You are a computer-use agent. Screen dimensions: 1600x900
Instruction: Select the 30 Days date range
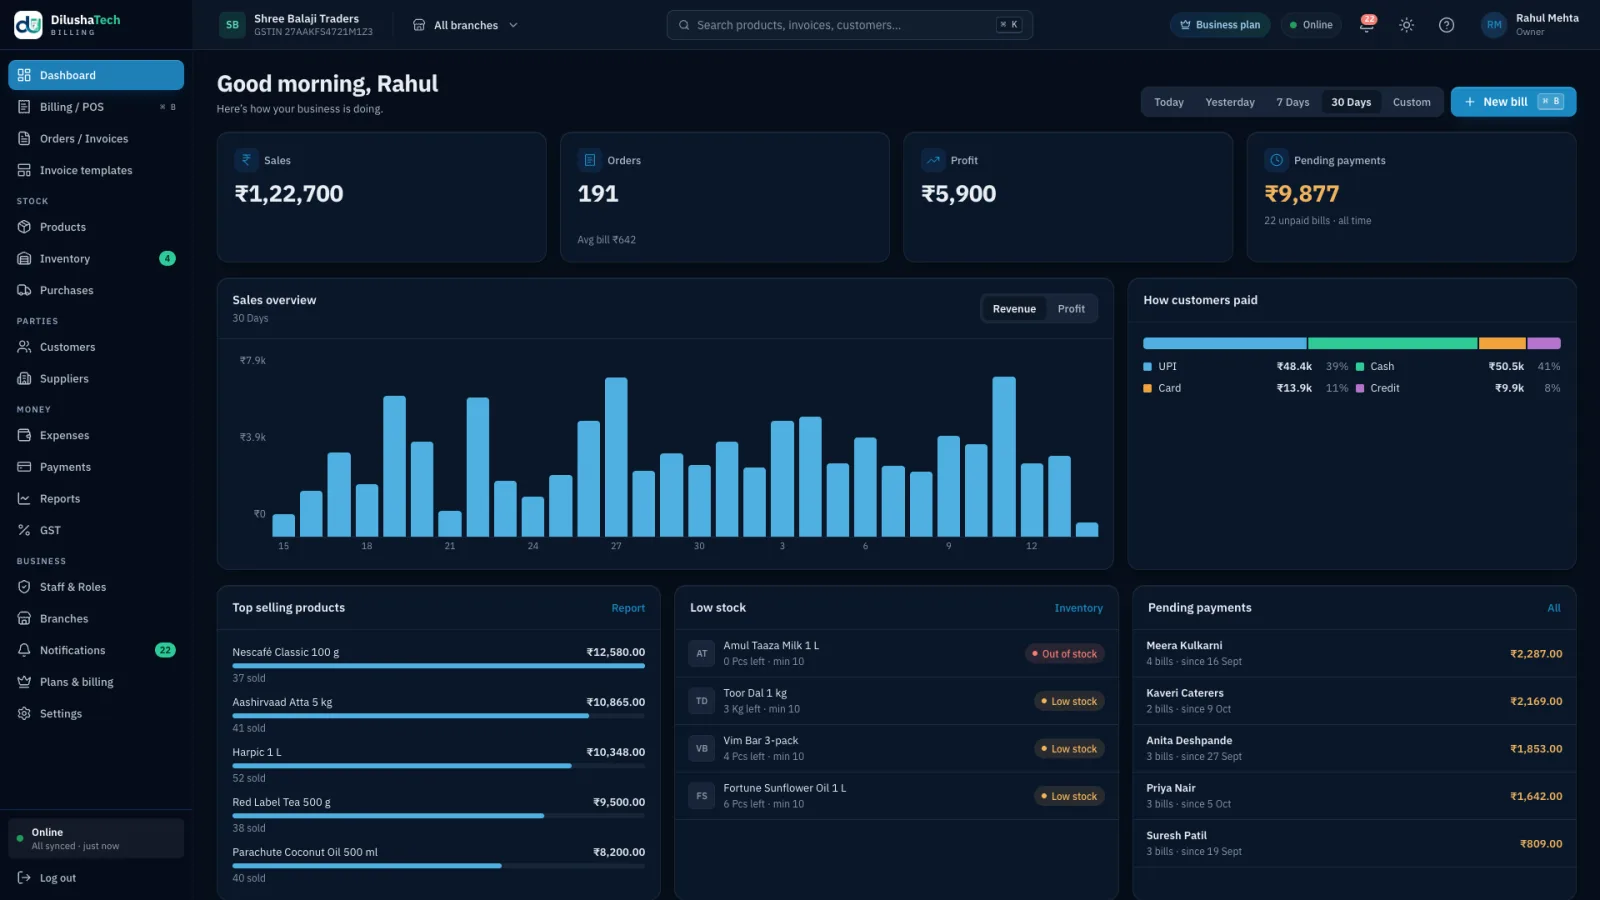point(1351,102)
